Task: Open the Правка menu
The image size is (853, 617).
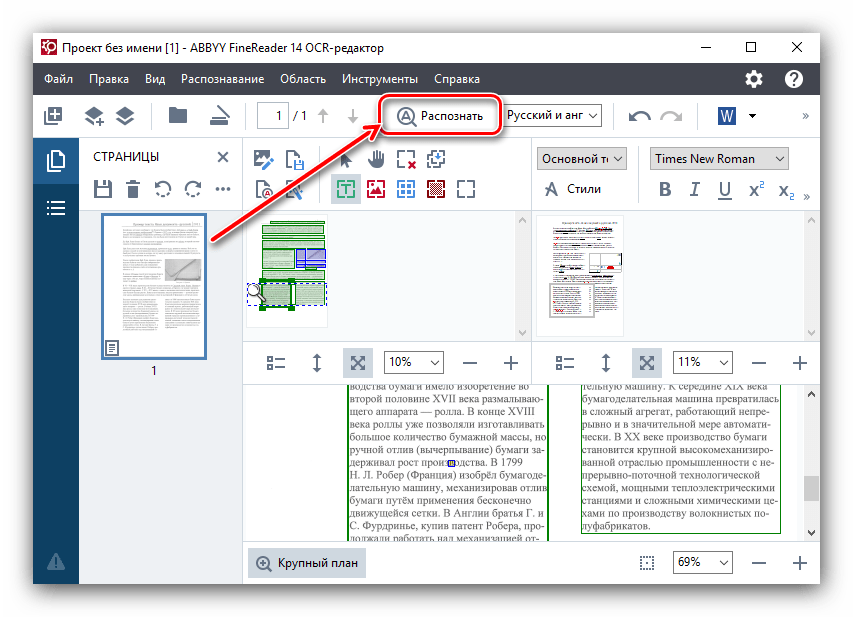Action: pyautogui.click(x=109, y=79)
